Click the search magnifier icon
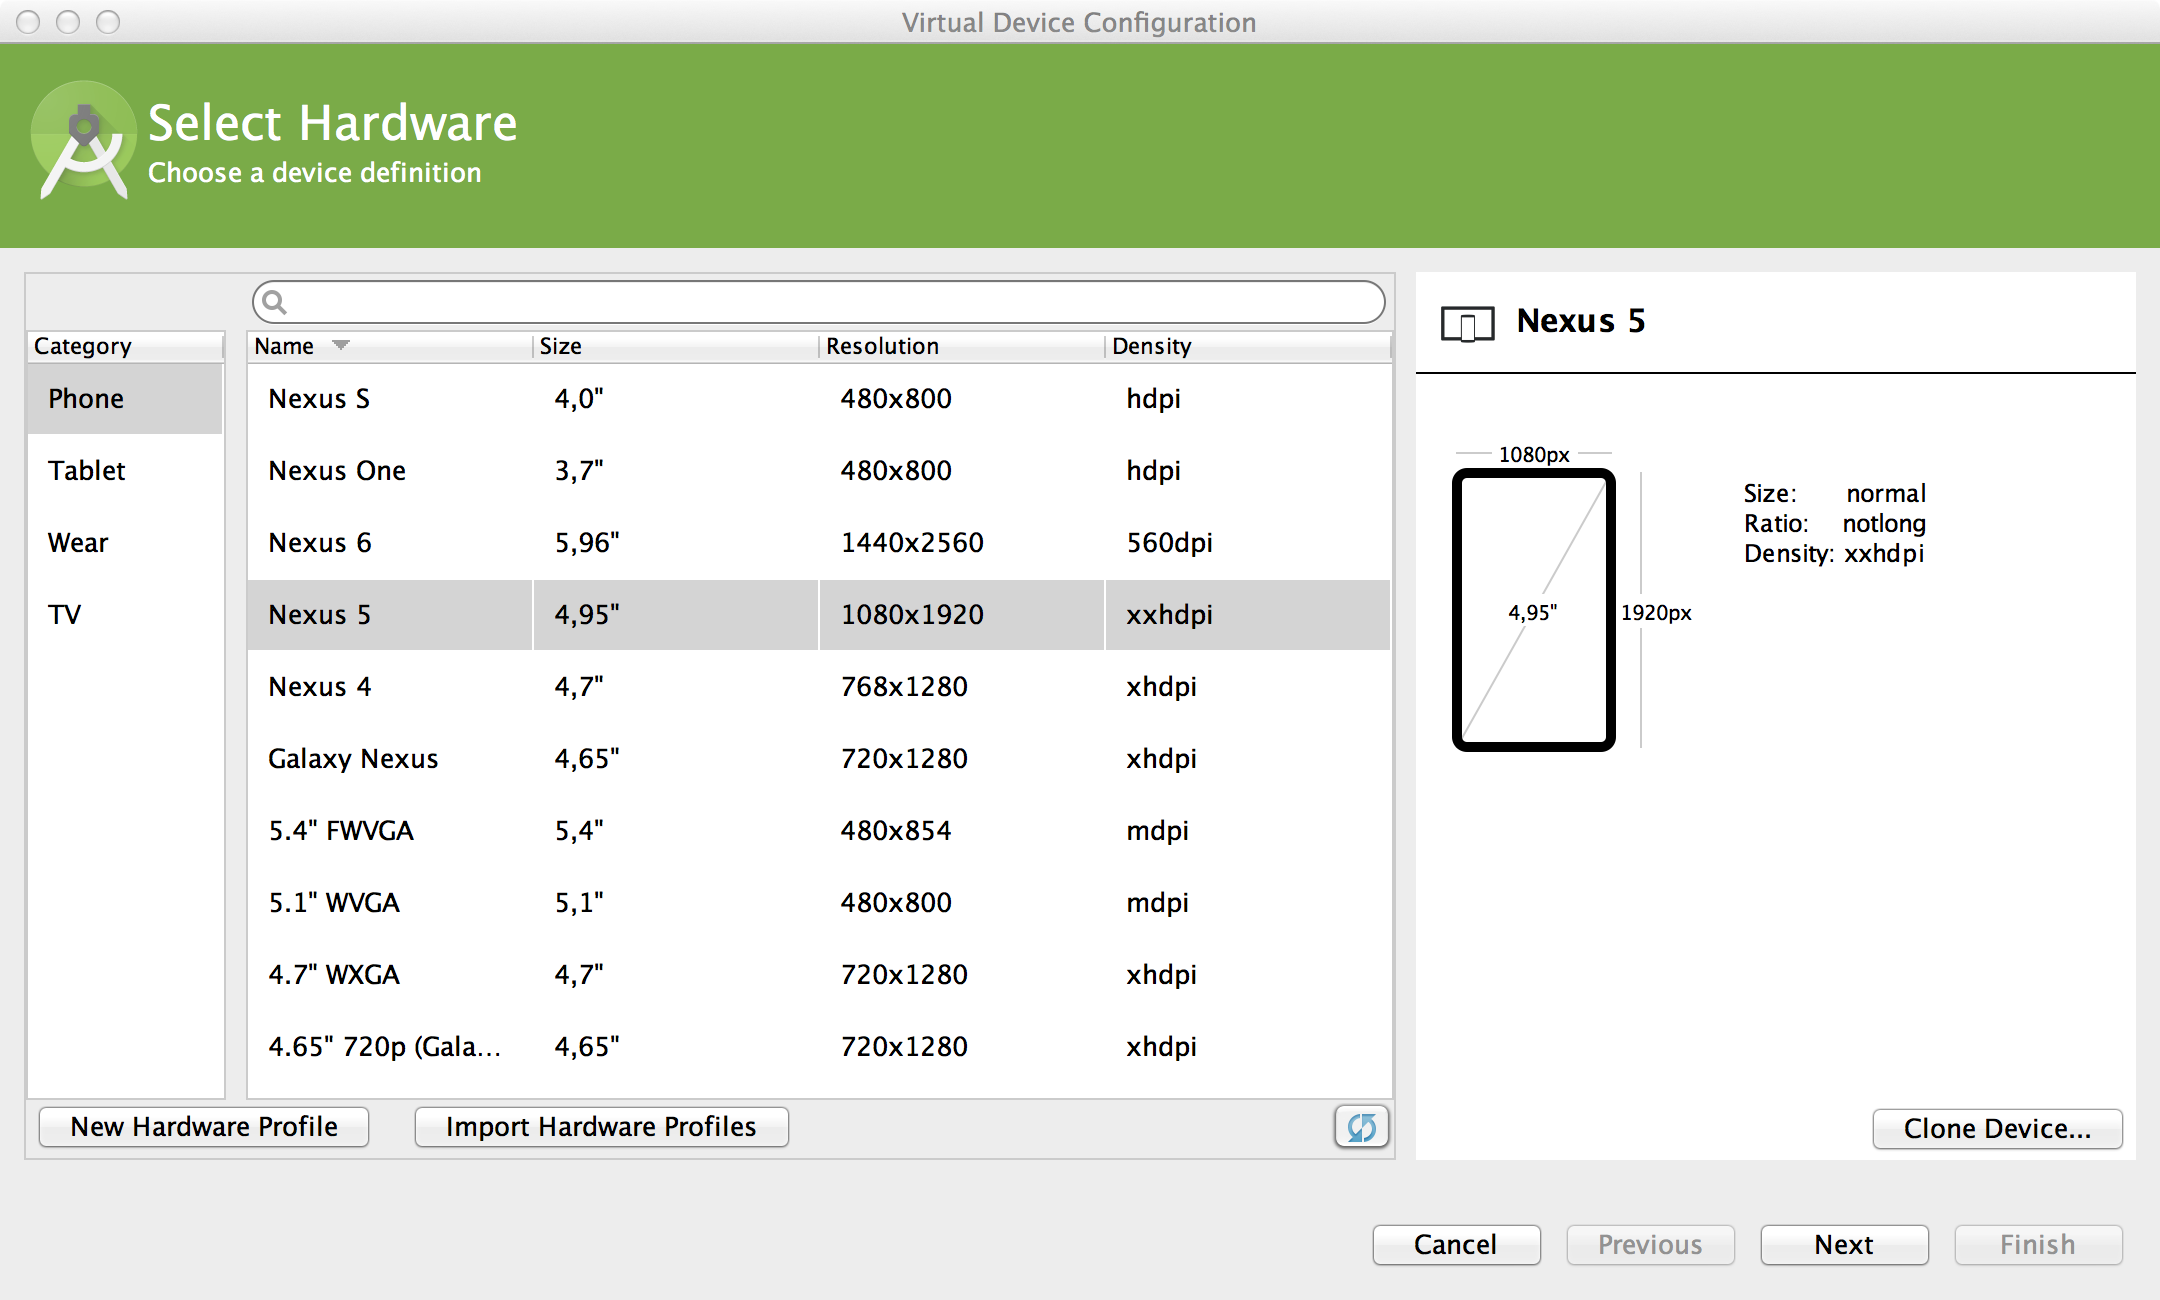The image size is (2160, 1300). (275, 302)
